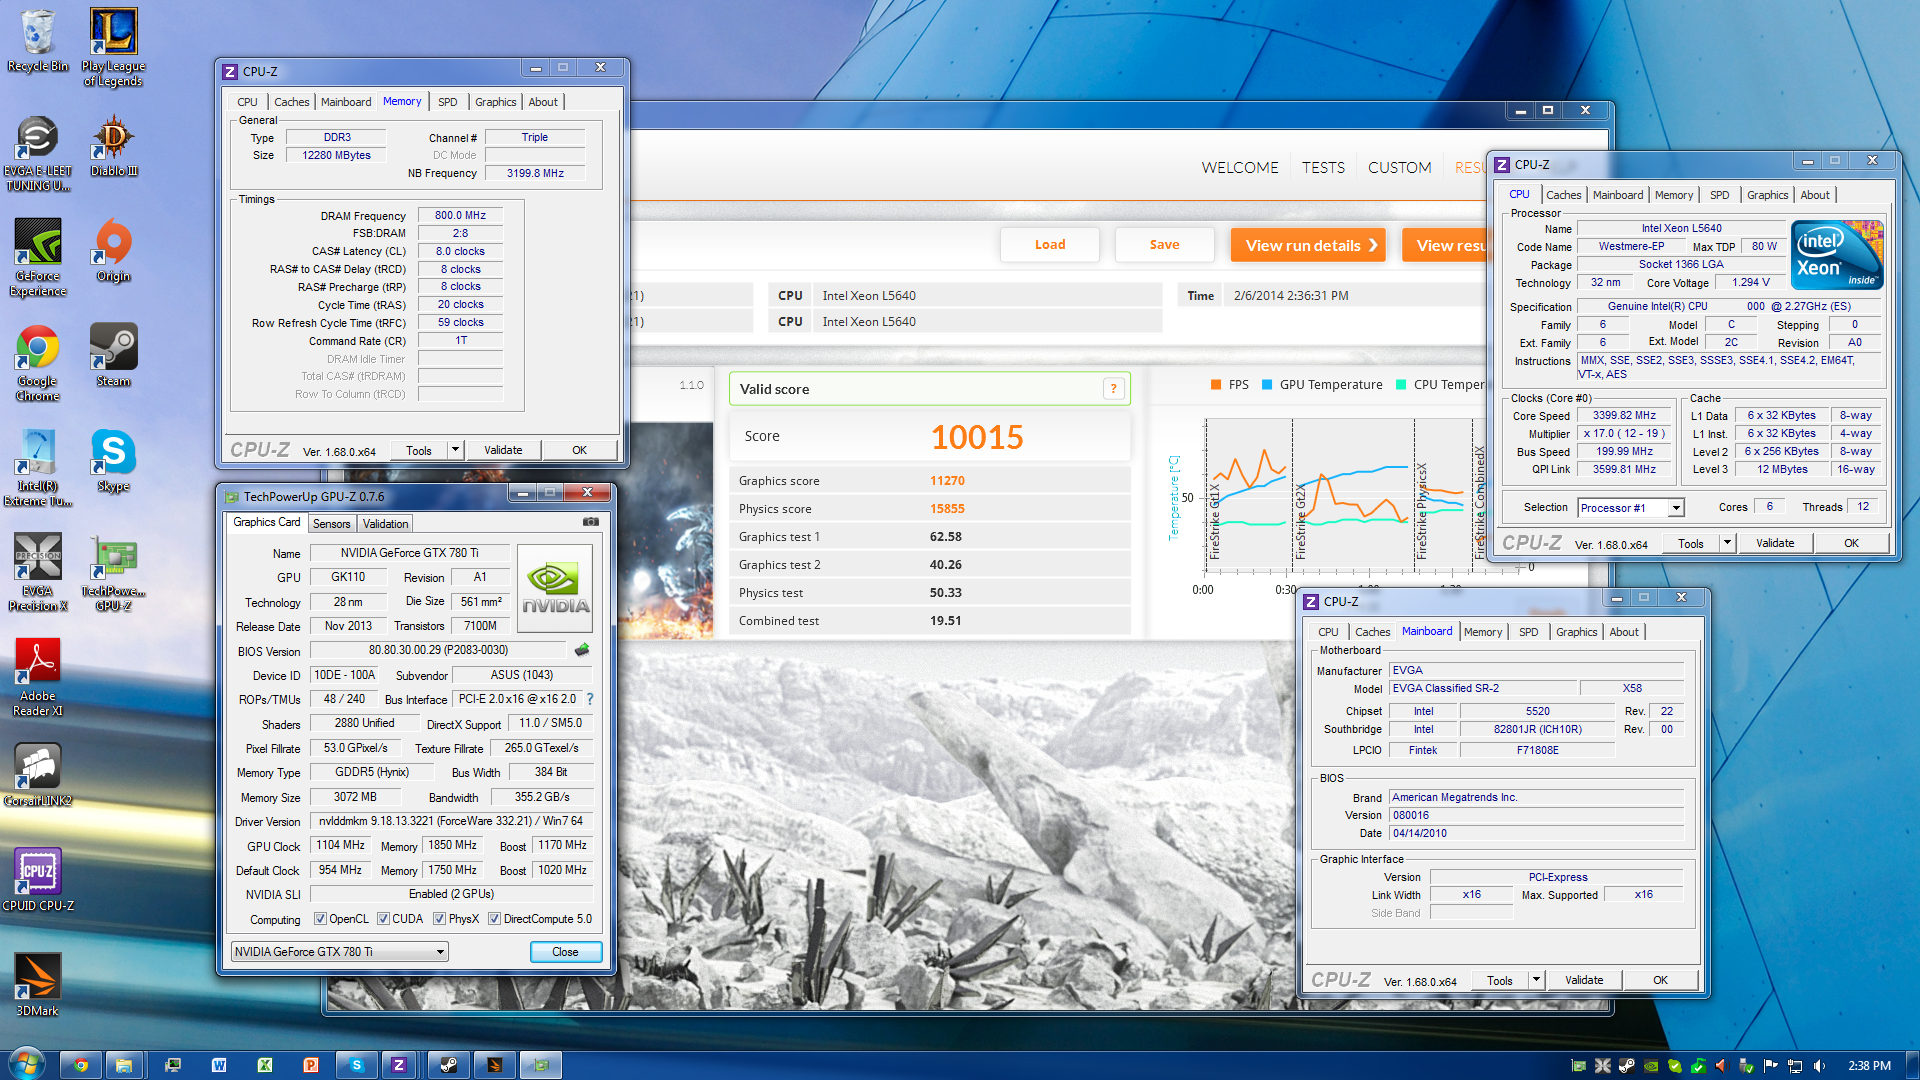Viewport: 1920px width, 1080px height.
Task: Toggle CUDA checkbox in GPU-Z
Action: click(x=383, y=919)
